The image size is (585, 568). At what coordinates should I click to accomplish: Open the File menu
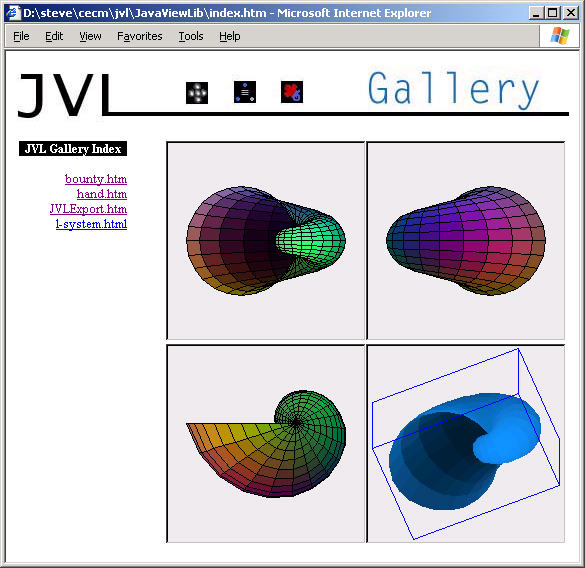[21, 36]
